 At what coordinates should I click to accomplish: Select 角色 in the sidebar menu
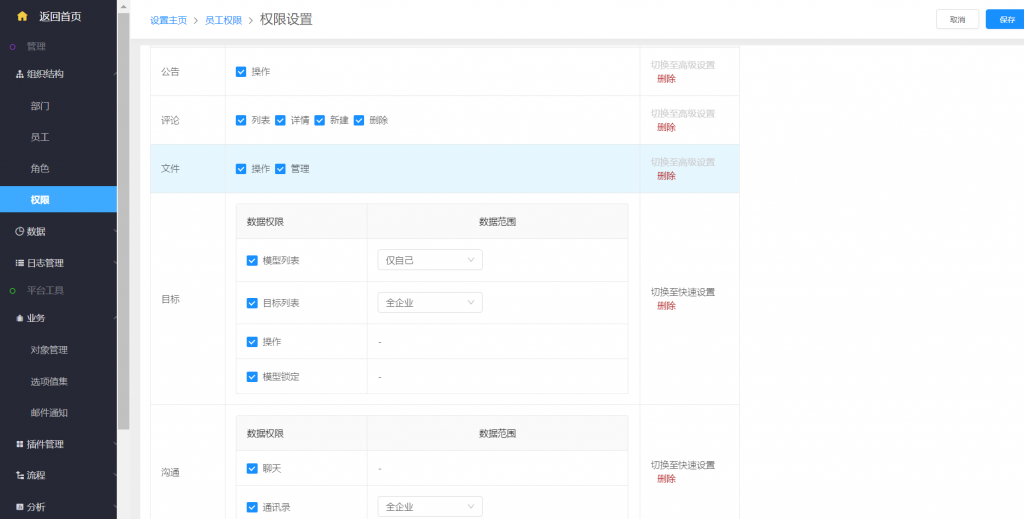point(40,169)
